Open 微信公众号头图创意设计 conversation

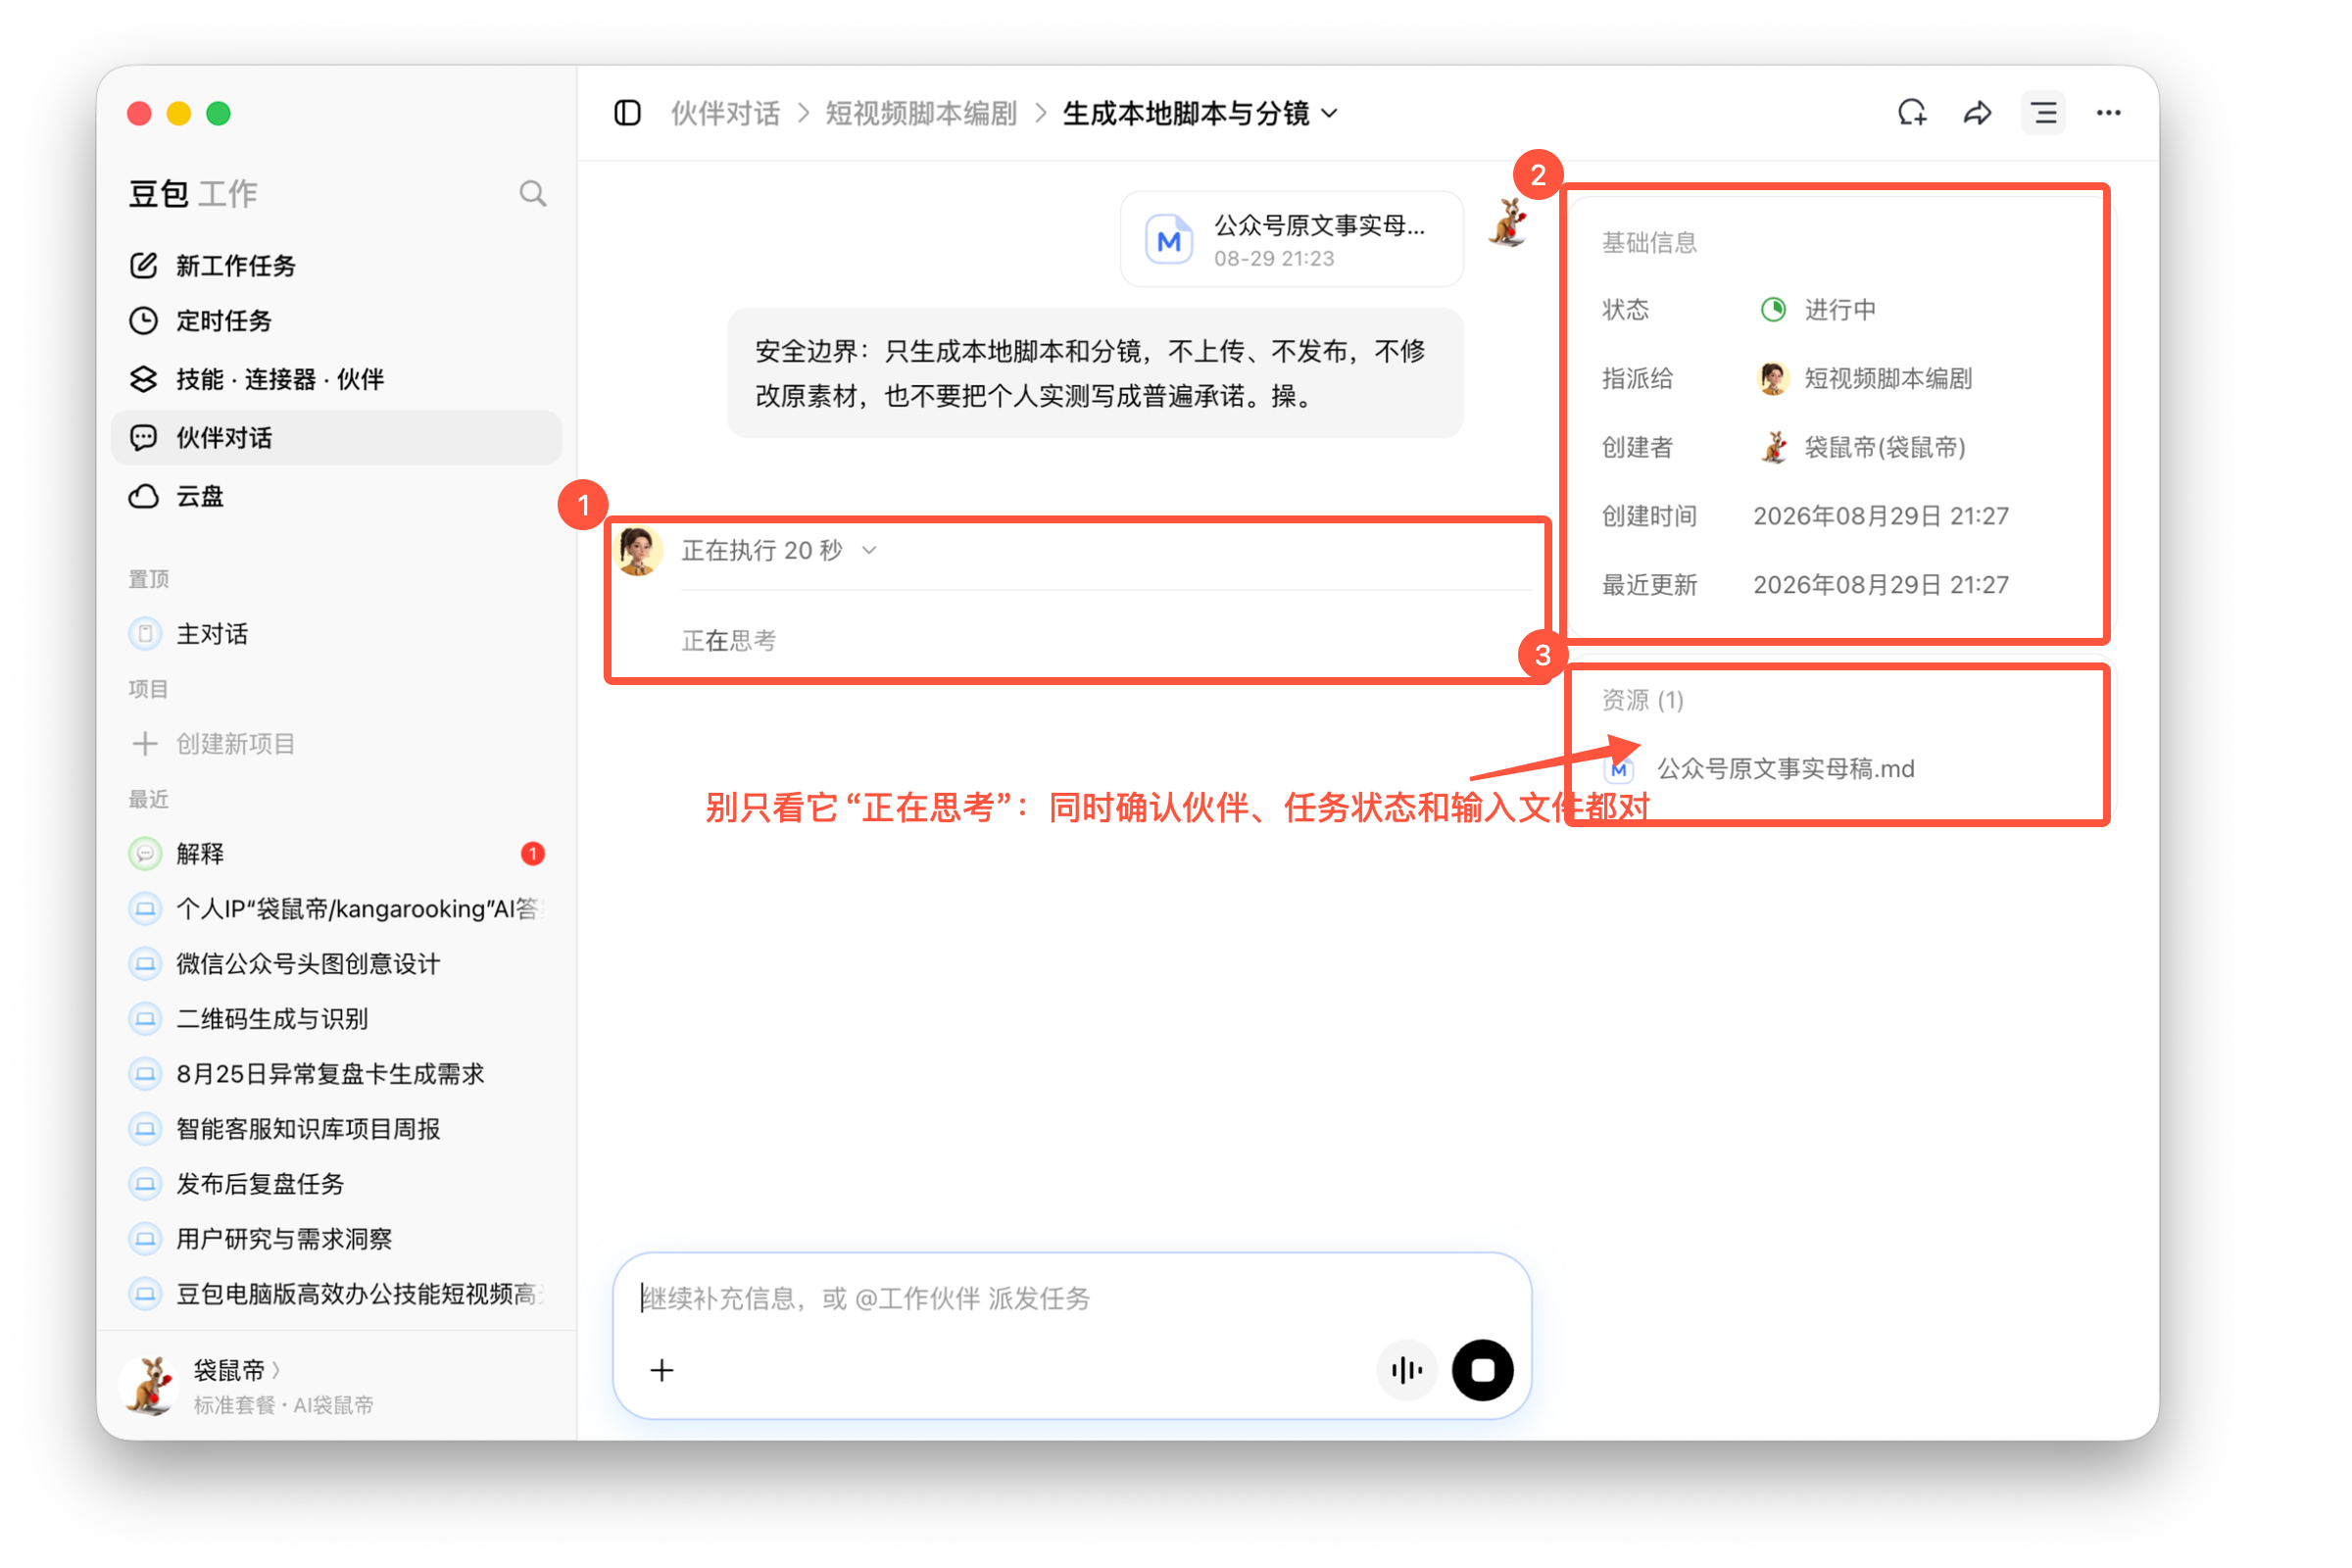click(336, 964)
